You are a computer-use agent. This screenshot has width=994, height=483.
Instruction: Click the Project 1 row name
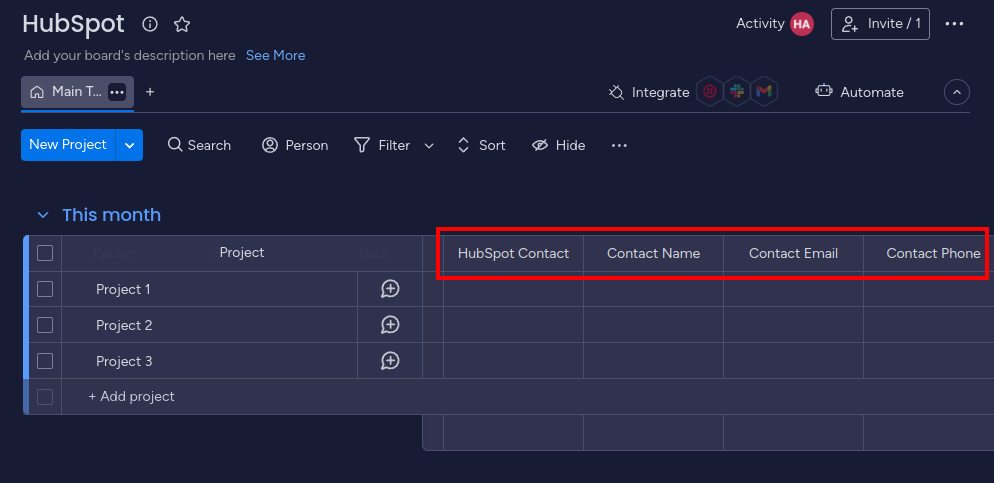coord(124,290)
